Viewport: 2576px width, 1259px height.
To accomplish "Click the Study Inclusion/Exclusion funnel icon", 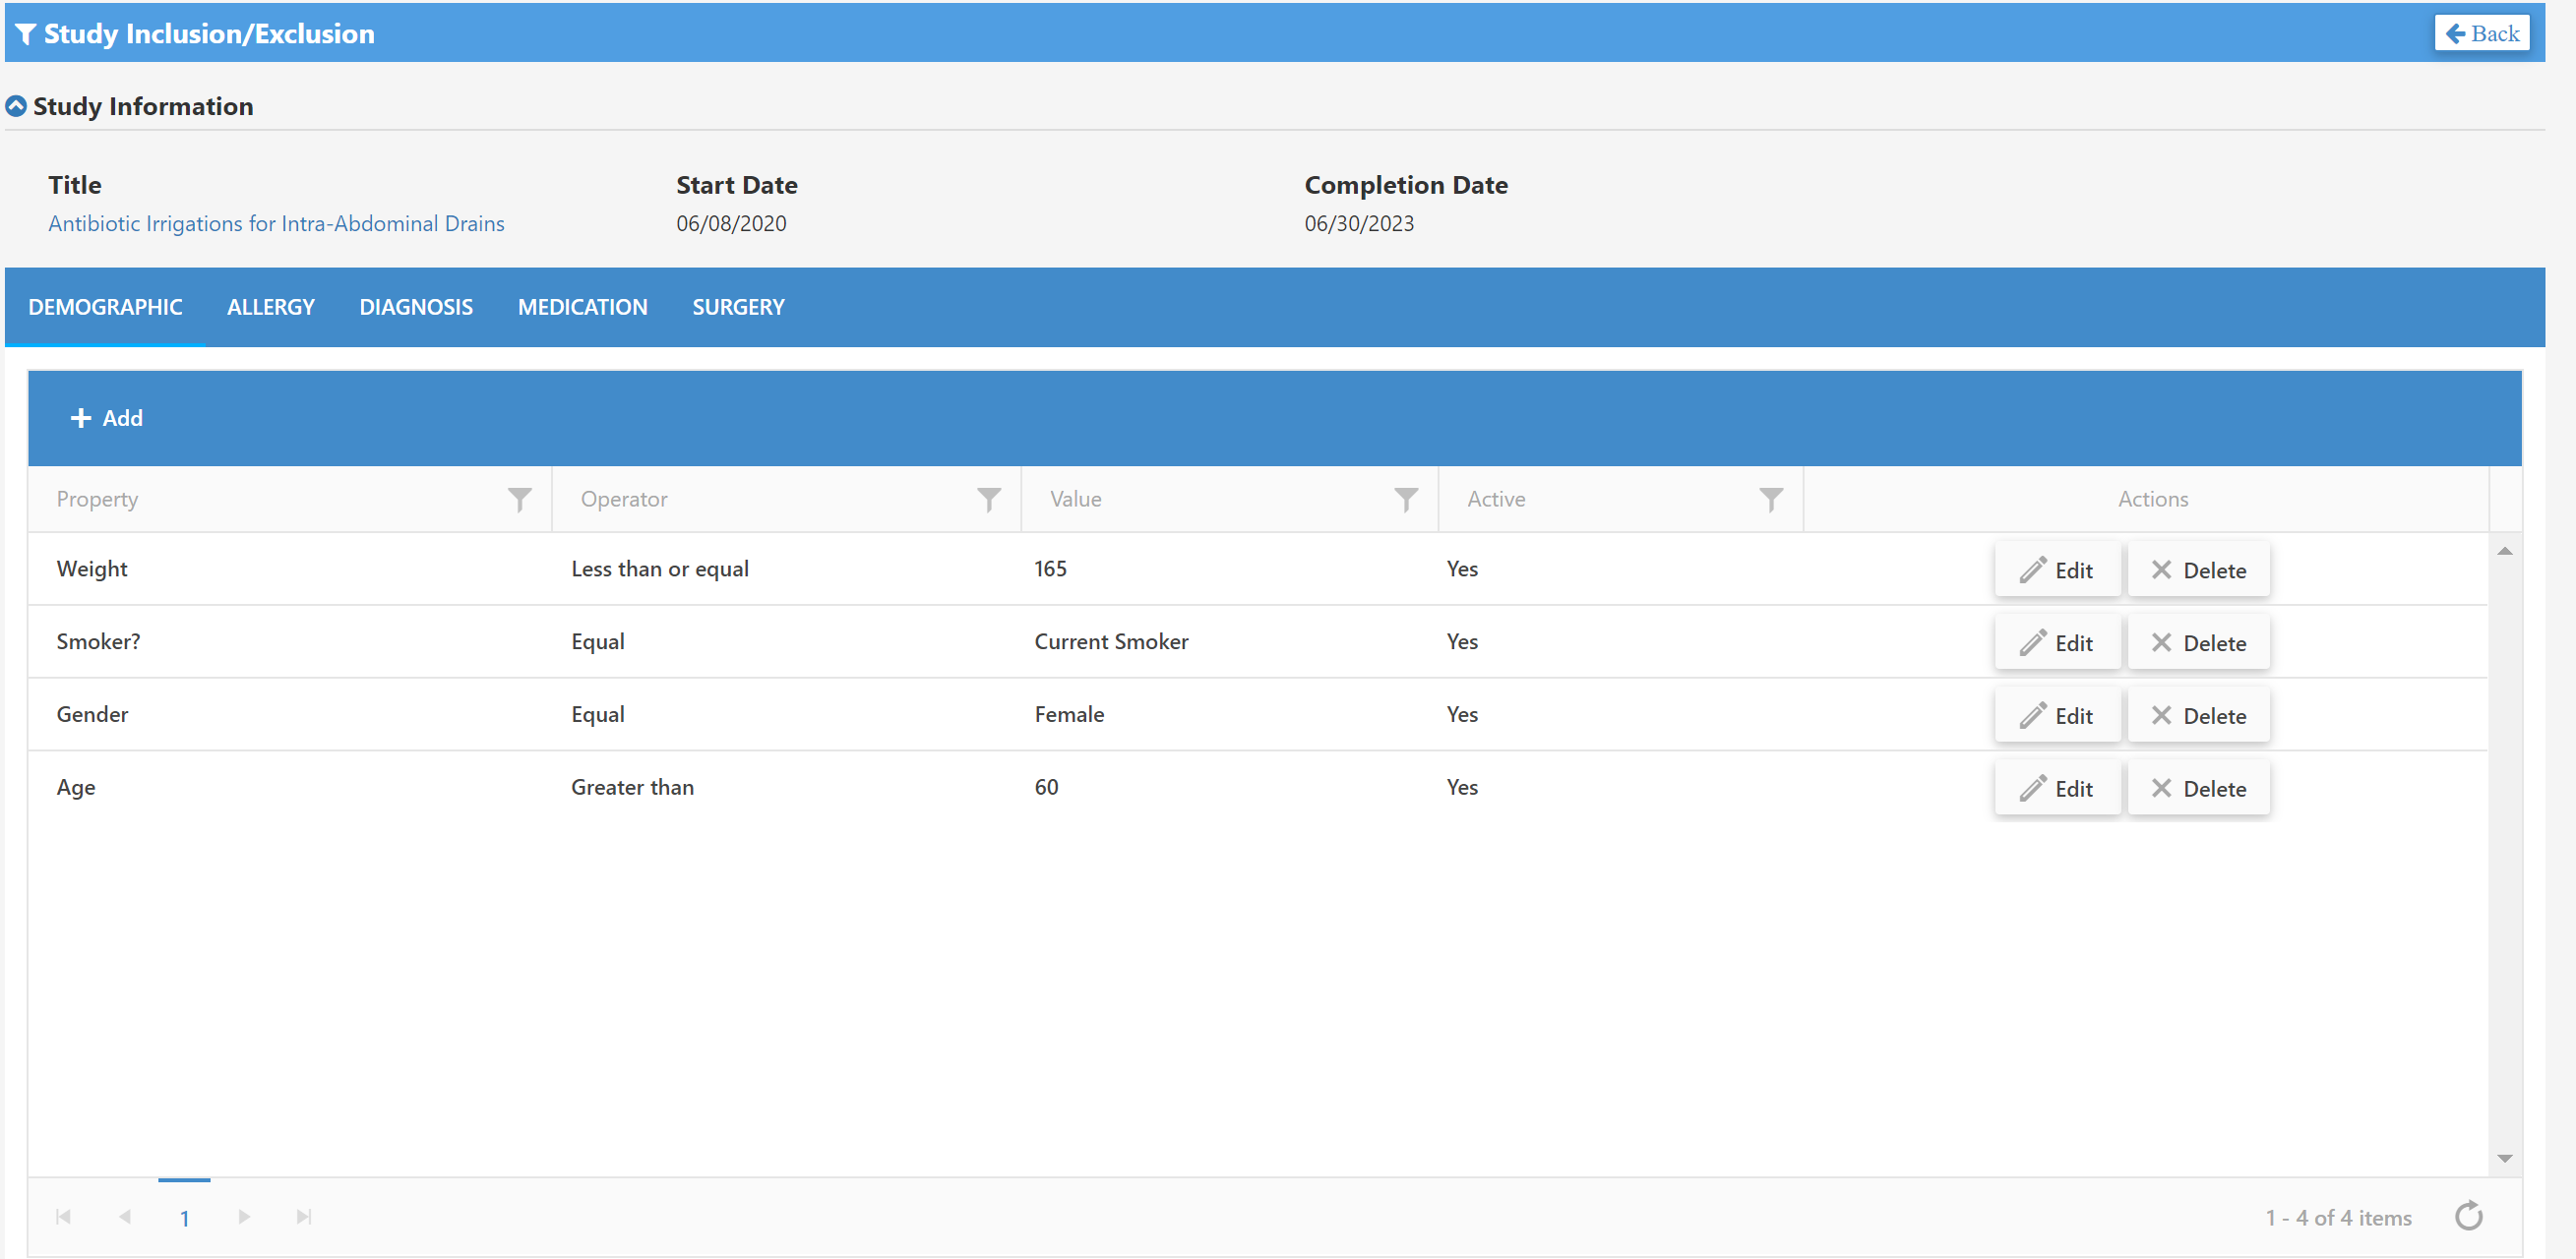I will point(26,34).
